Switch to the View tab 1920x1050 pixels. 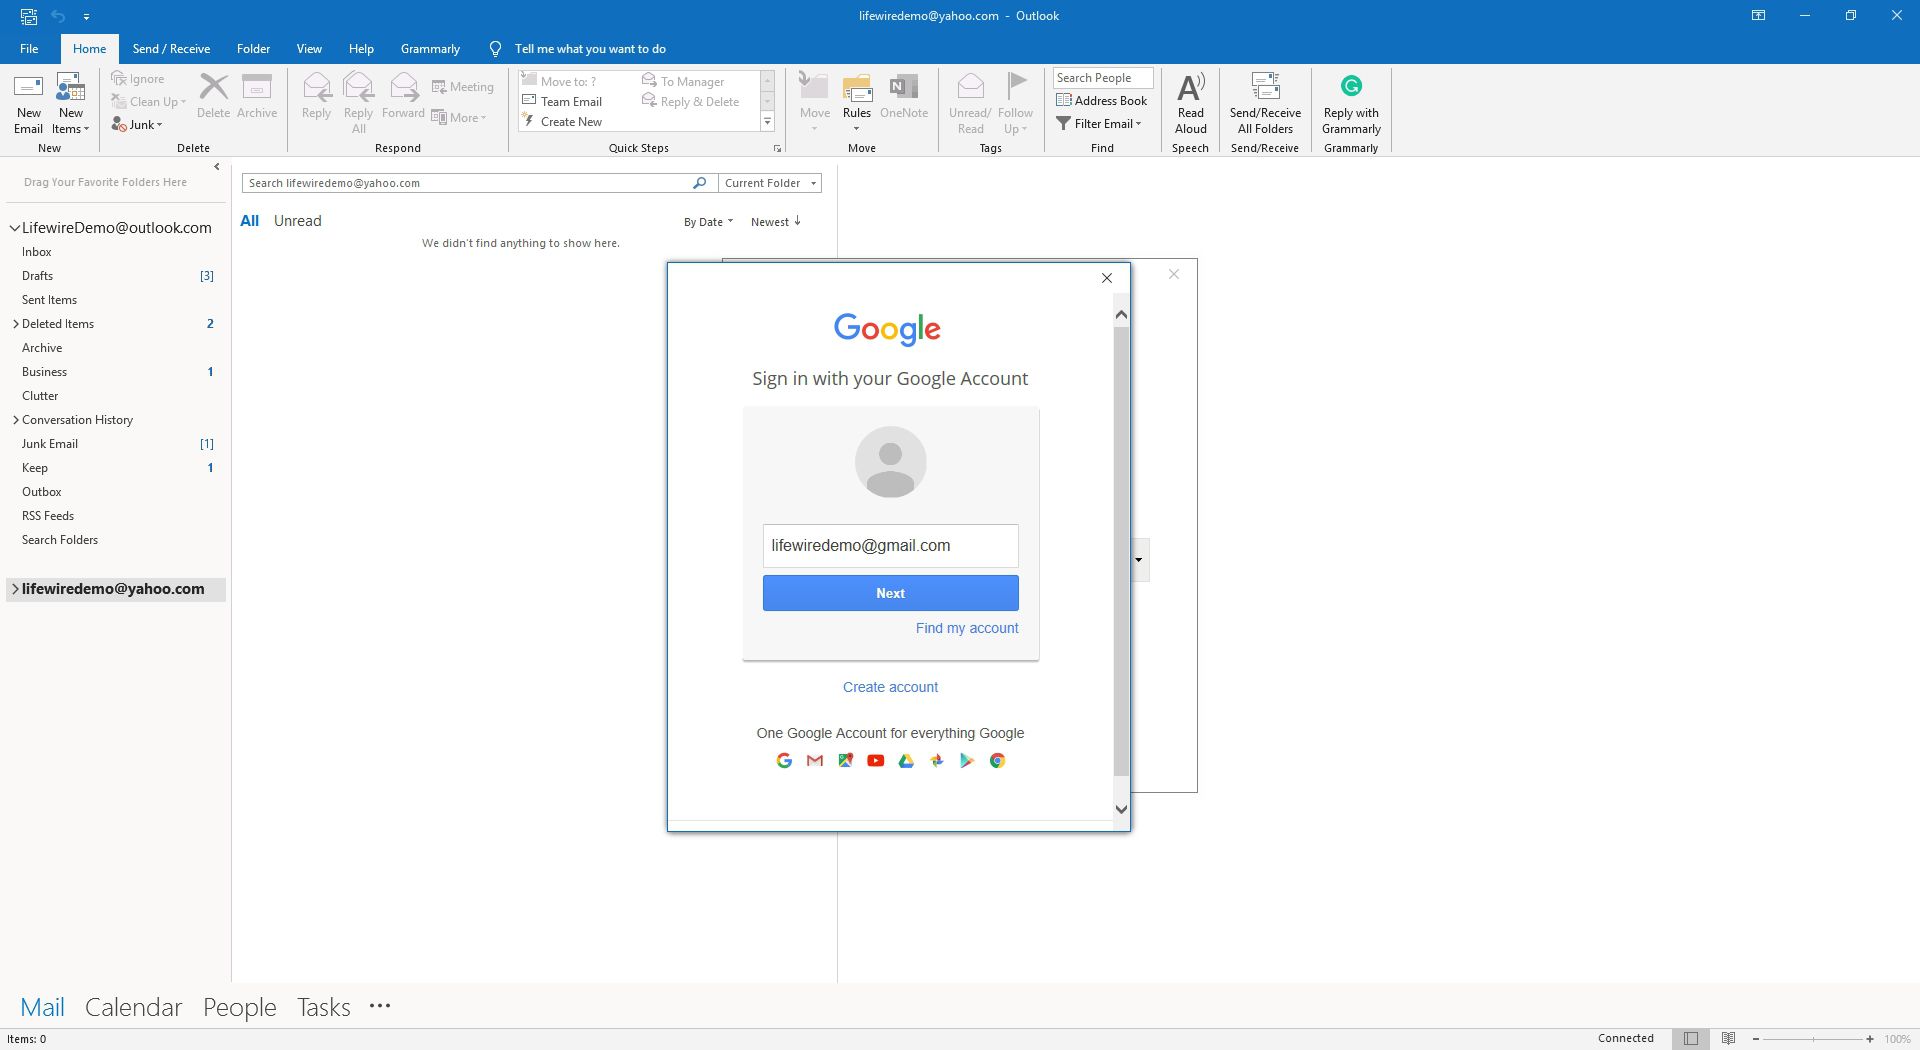309,49
